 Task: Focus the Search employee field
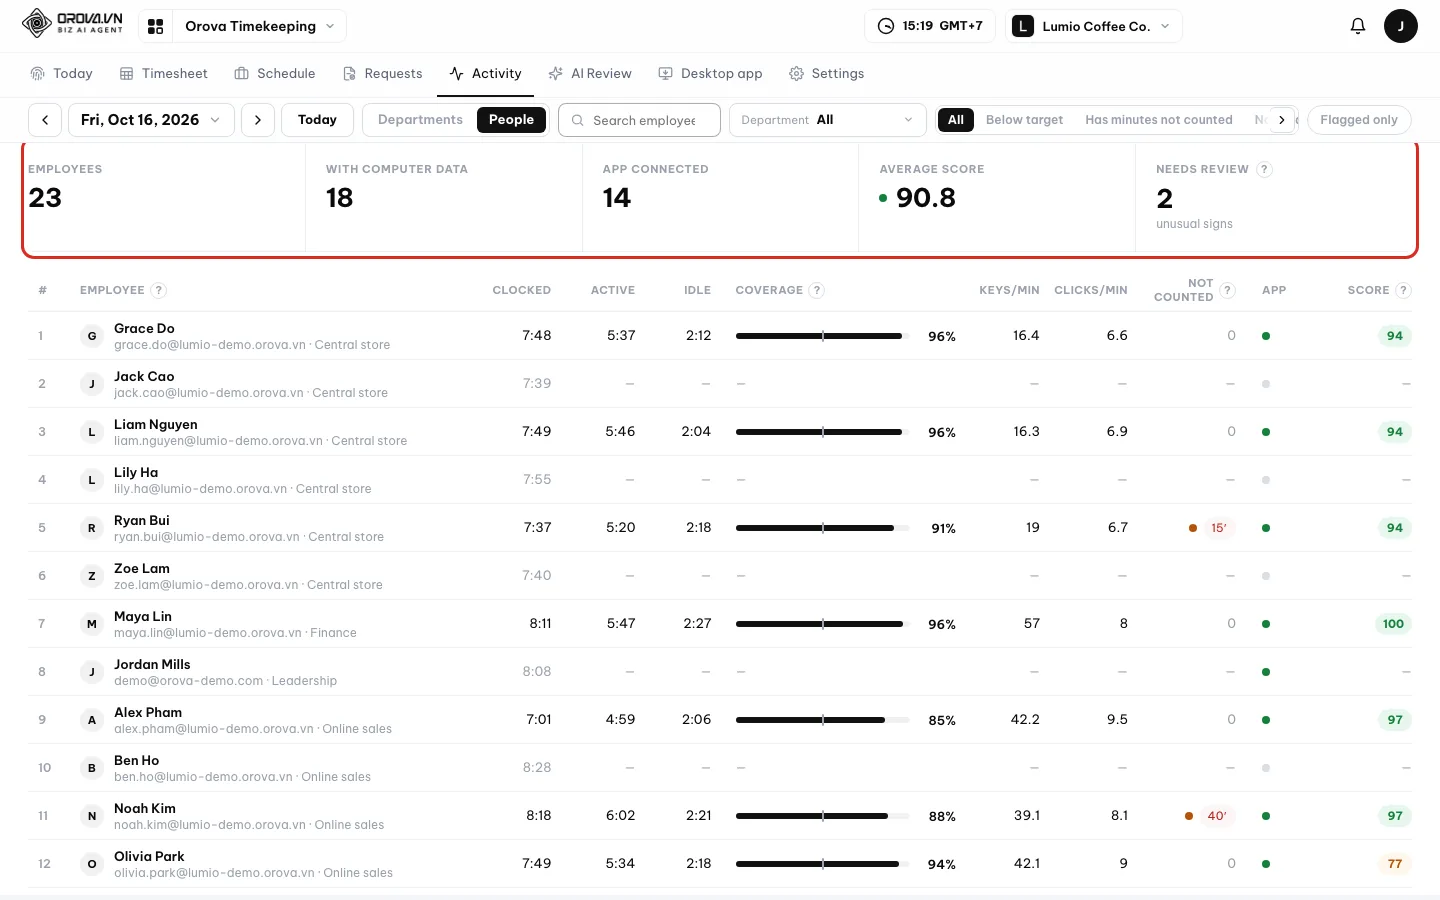coord(639,120)
